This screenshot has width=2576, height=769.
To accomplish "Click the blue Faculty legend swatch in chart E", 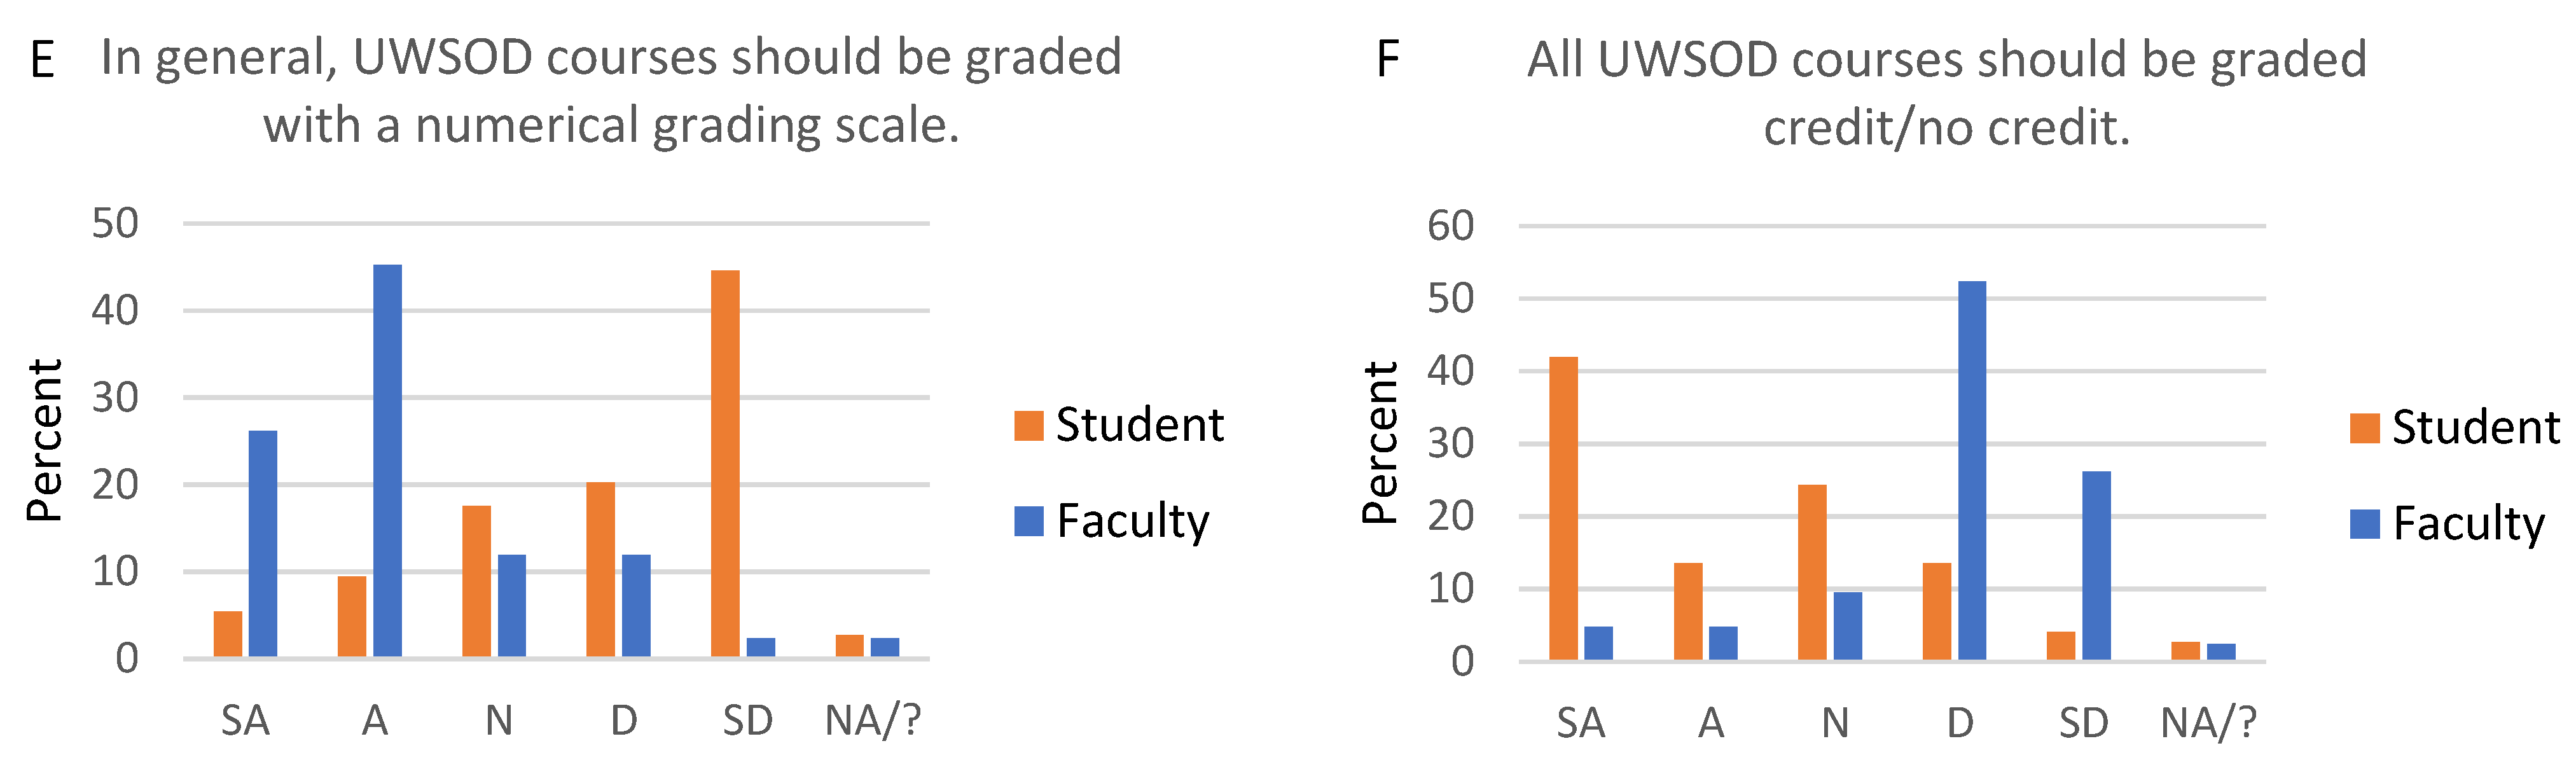I will [x=1028, y=521].
